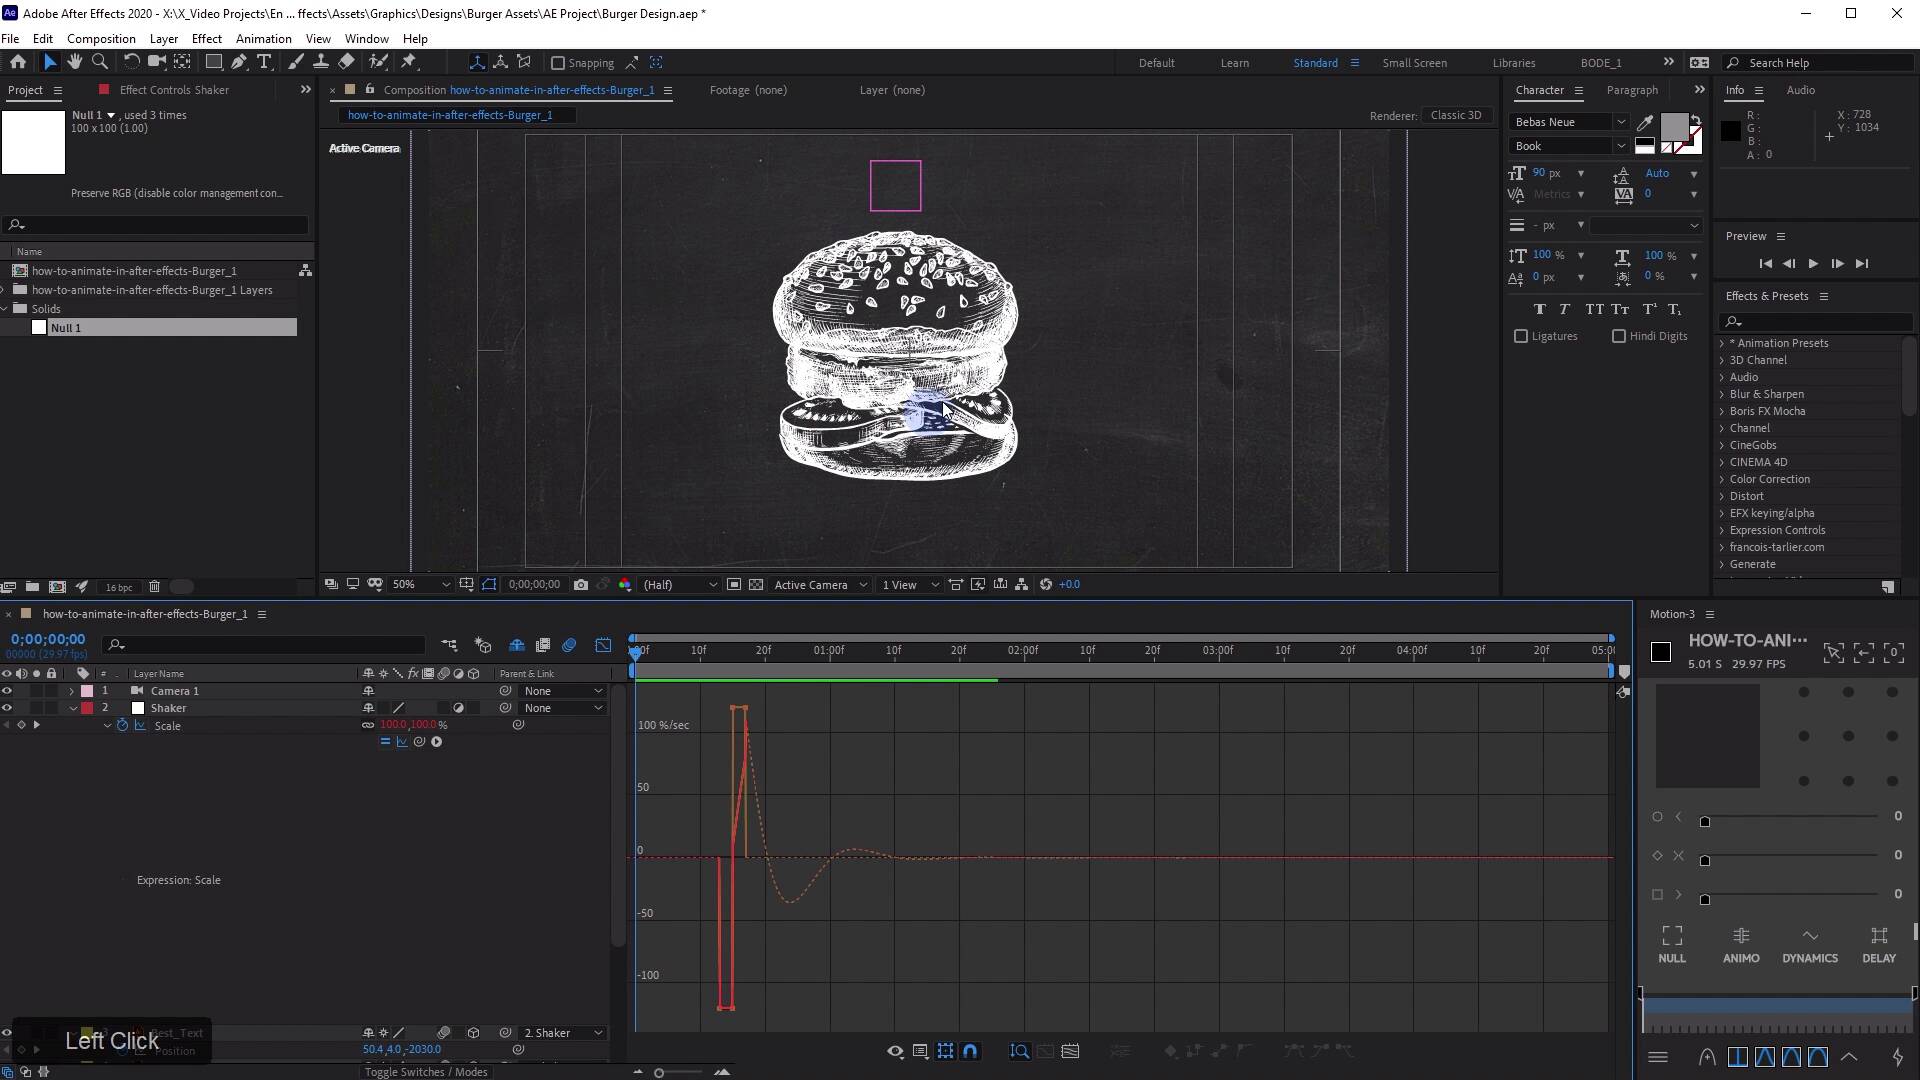Viewport: 1920px width, 1080px height.
Task: Toggle snap button in graph editor
Action: click(970, 1051)
